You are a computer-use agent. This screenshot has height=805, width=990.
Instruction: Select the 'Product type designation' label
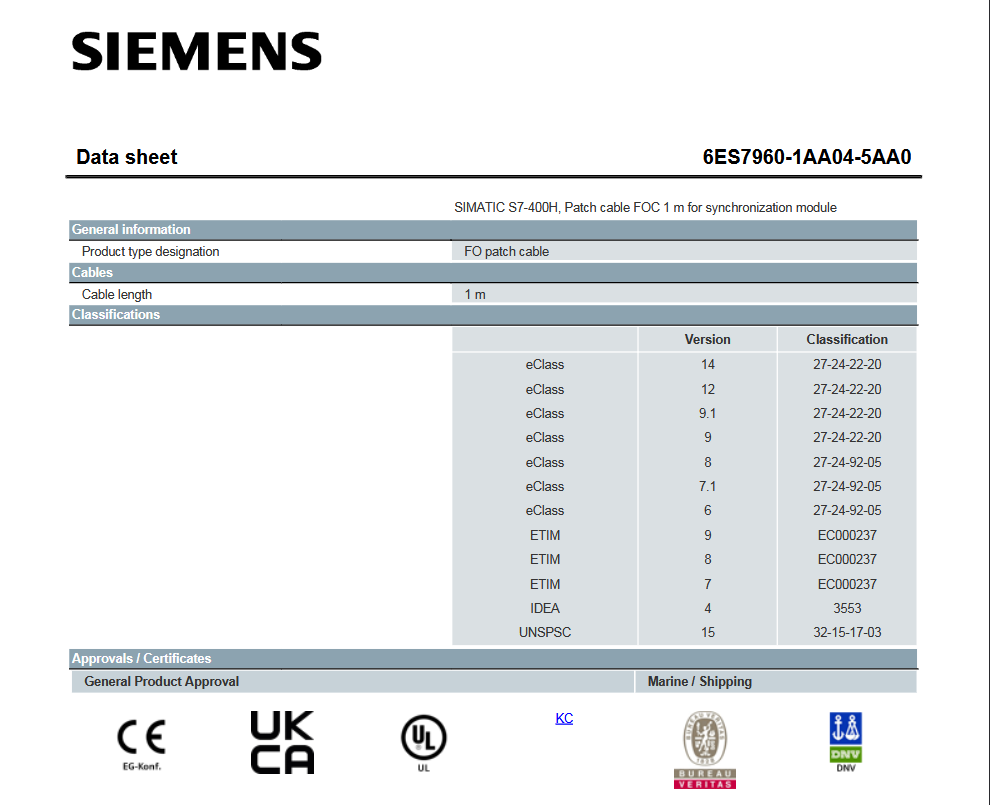(150, 251)
